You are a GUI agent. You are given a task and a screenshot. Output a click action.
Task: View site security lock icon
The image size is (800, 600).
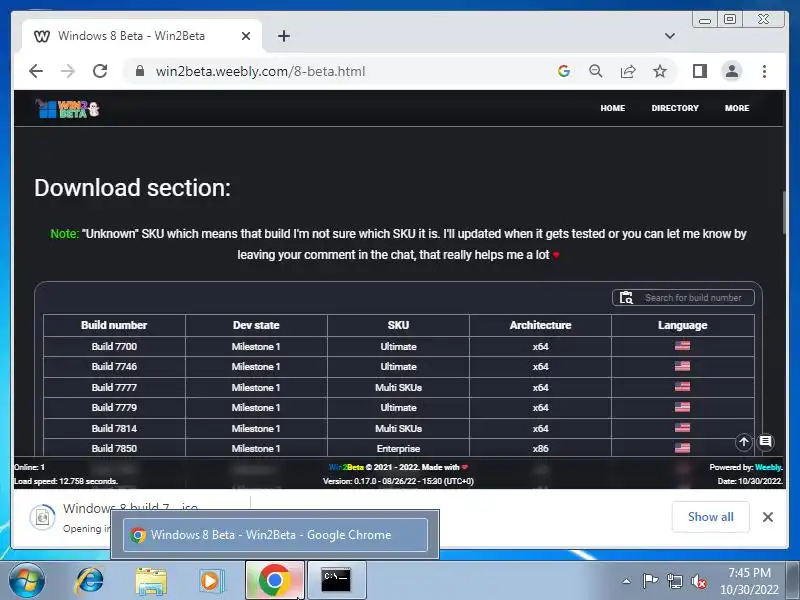click(140, 71)
